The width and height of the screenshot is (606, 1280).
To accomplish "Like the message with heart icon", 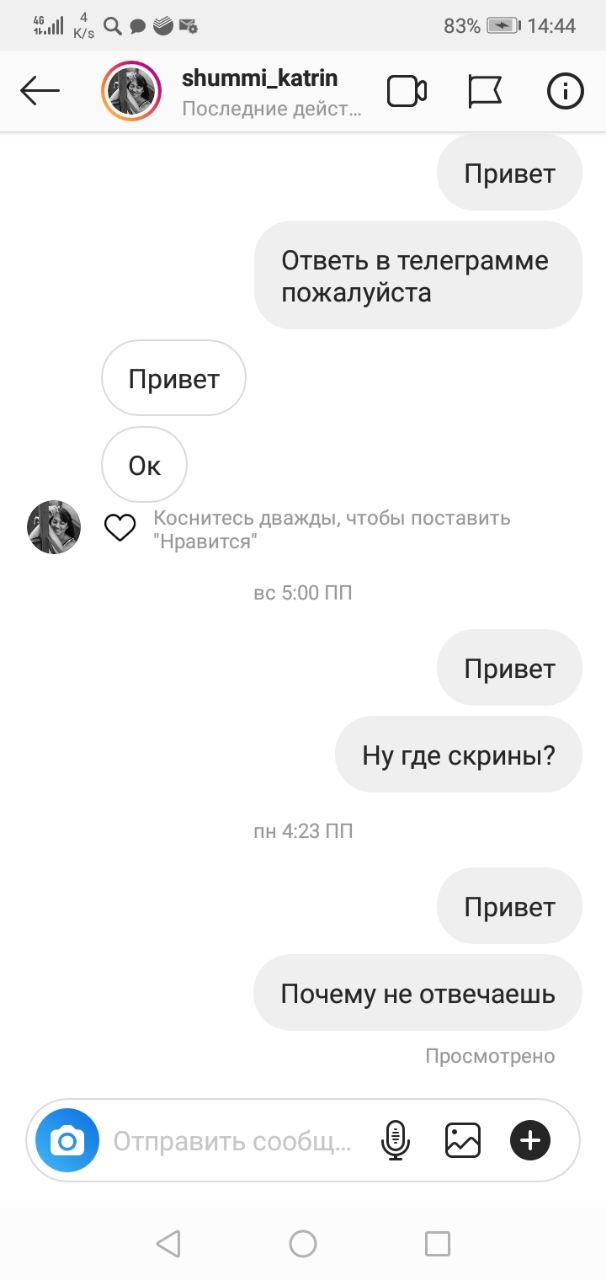I will tap(120, 528).
